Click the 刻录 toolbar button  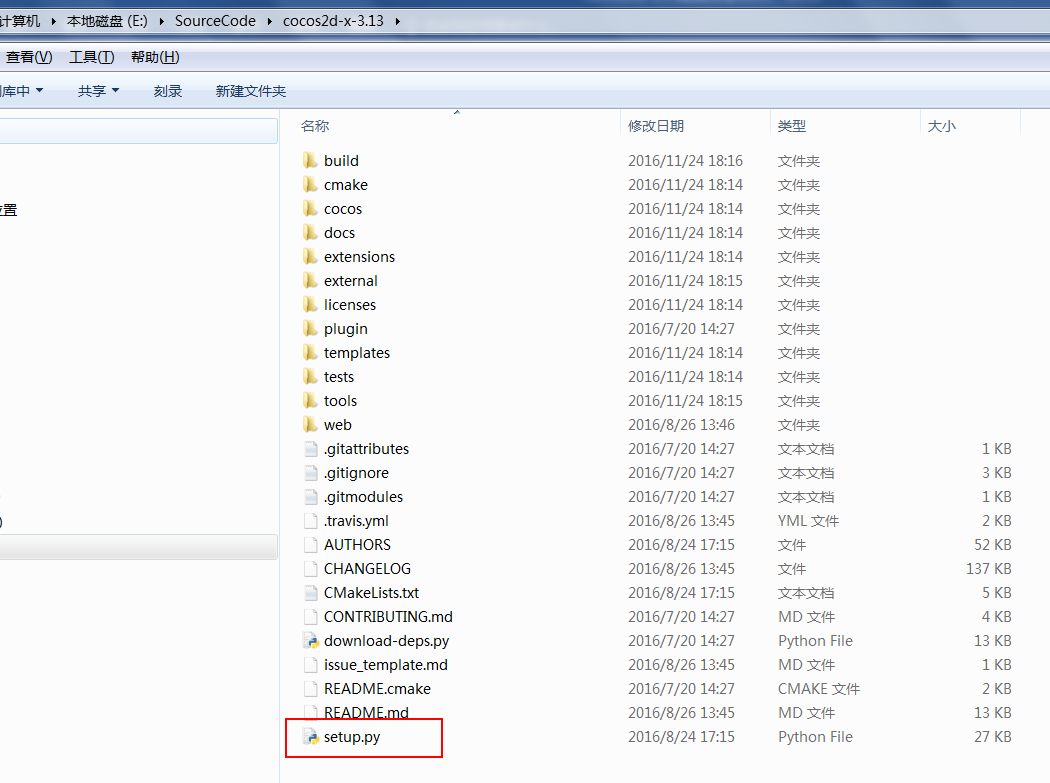167,90
